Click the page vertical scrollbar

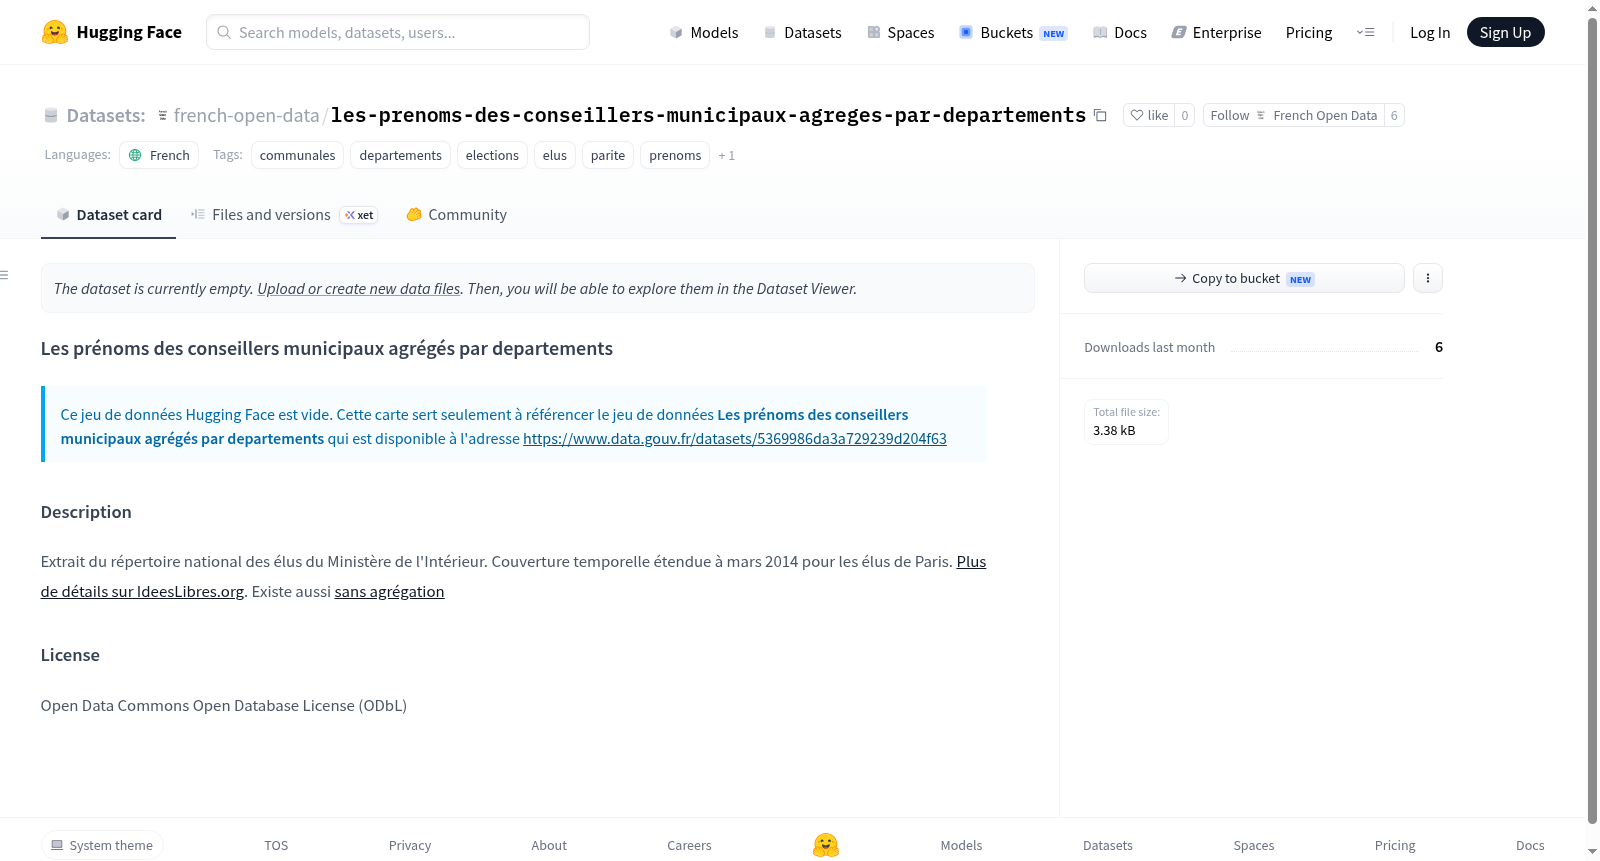pos(1592,420)
